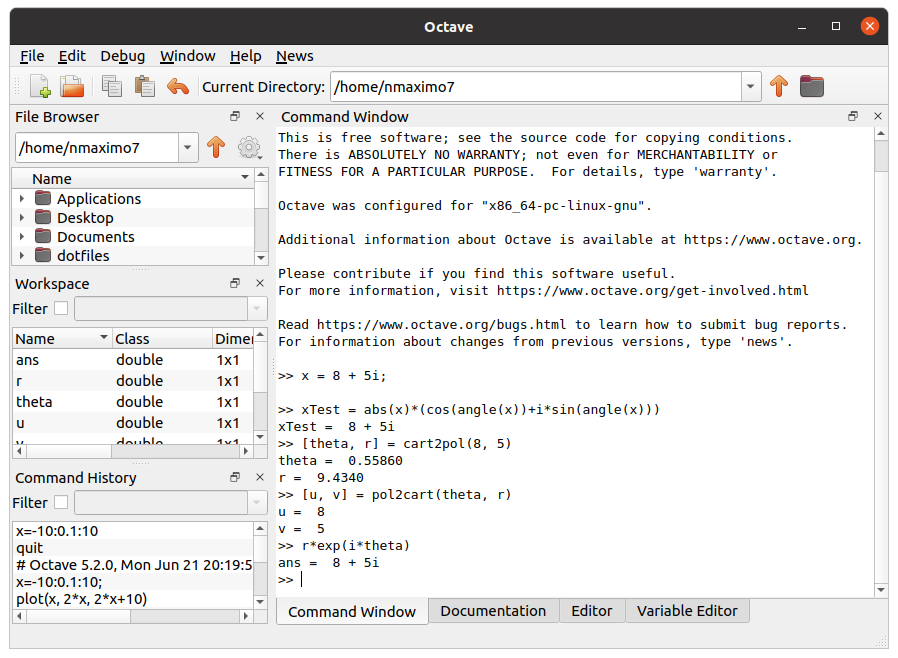898x658 pixels.
Task: Open the Debug menu
Action: pos(122,56)
